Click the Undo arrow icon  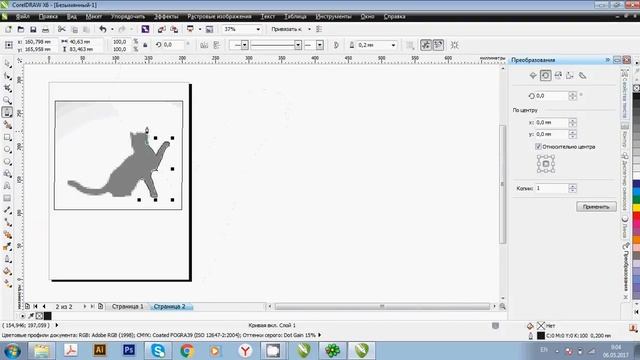pyautogui.click(x=103, y=29)
